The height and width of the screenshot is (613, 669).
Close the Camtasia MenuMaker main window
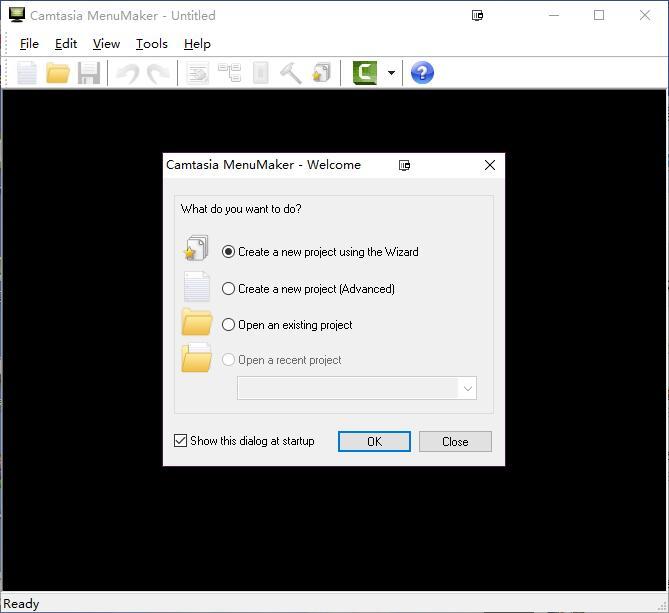tap(645, 15)
